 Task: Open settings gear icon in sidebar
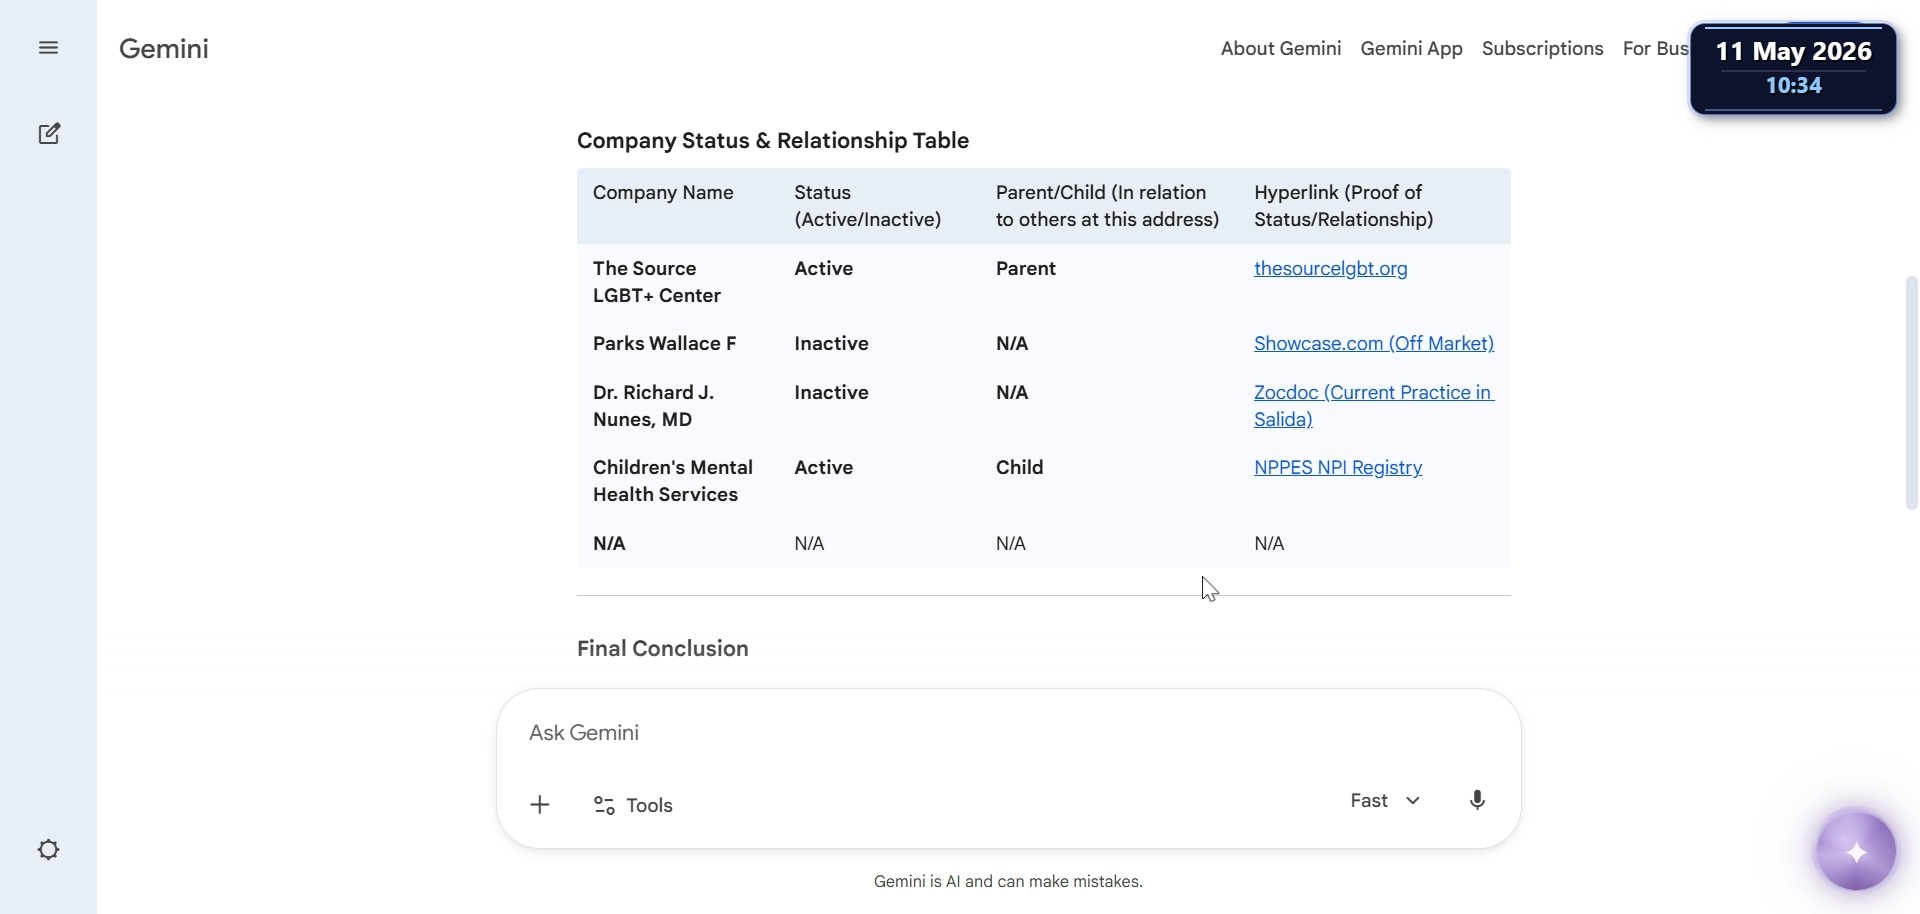point(48,850)
